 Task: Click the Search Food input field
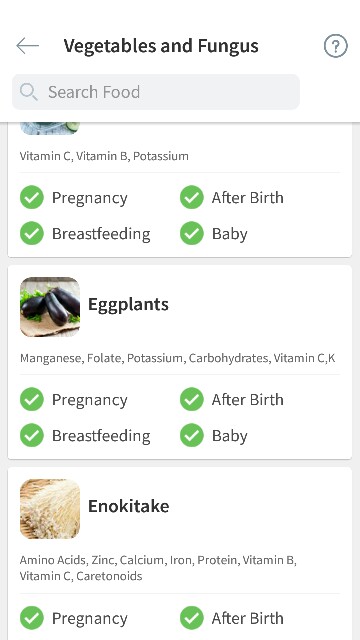pyautogui.click(x=156, y=92)
